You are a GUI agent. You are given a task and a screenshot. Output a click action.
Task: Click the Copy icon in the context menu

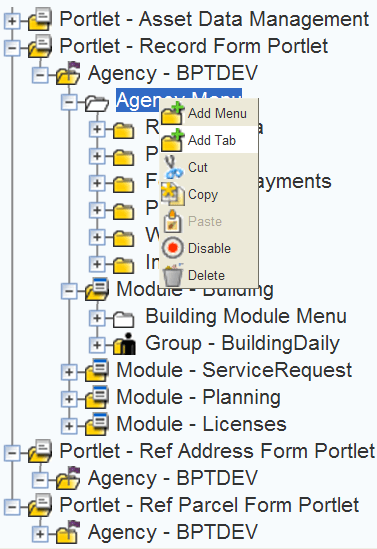[x=173, y=194]
